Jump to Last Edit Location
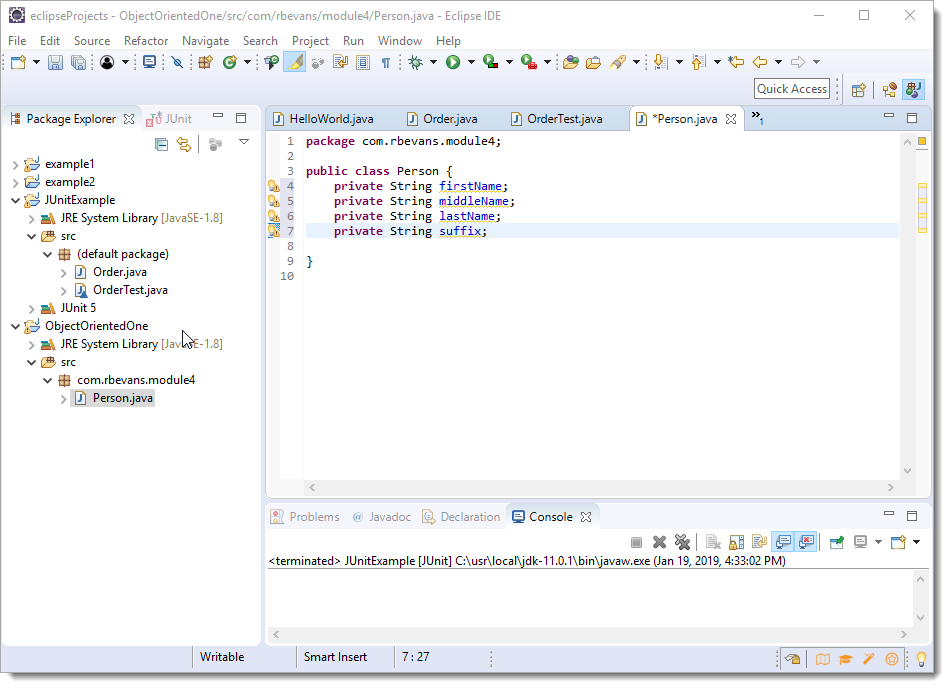This screenshot has width=949, height=688. tap(736, 62)
